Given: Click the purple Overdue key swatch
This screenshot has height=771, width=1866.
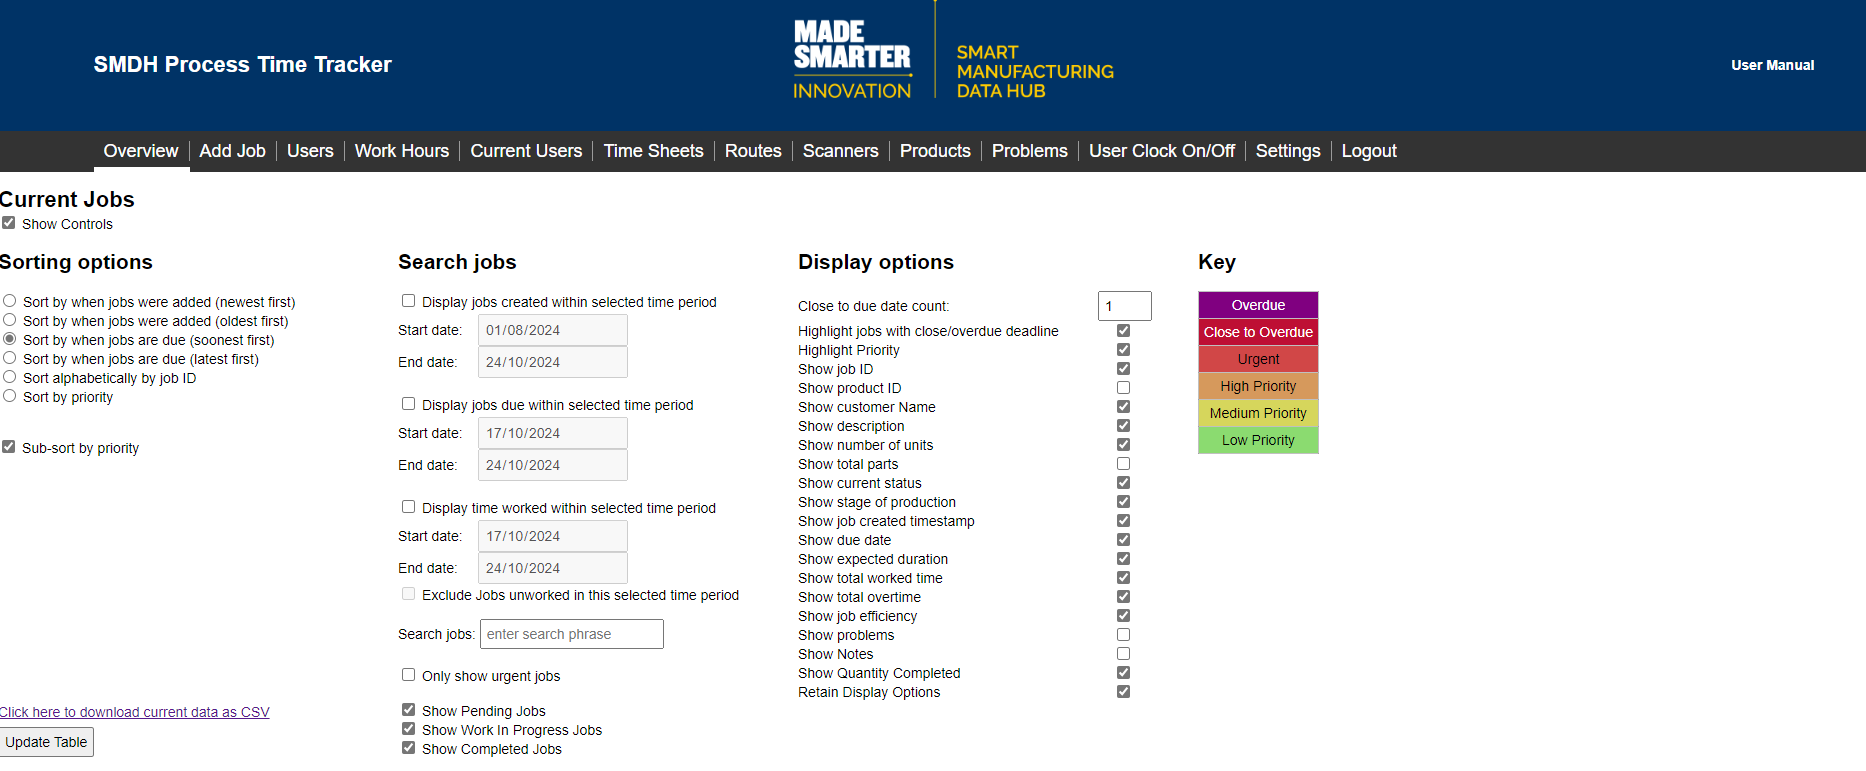Looking at the screenshot, I should point(1258,305).
